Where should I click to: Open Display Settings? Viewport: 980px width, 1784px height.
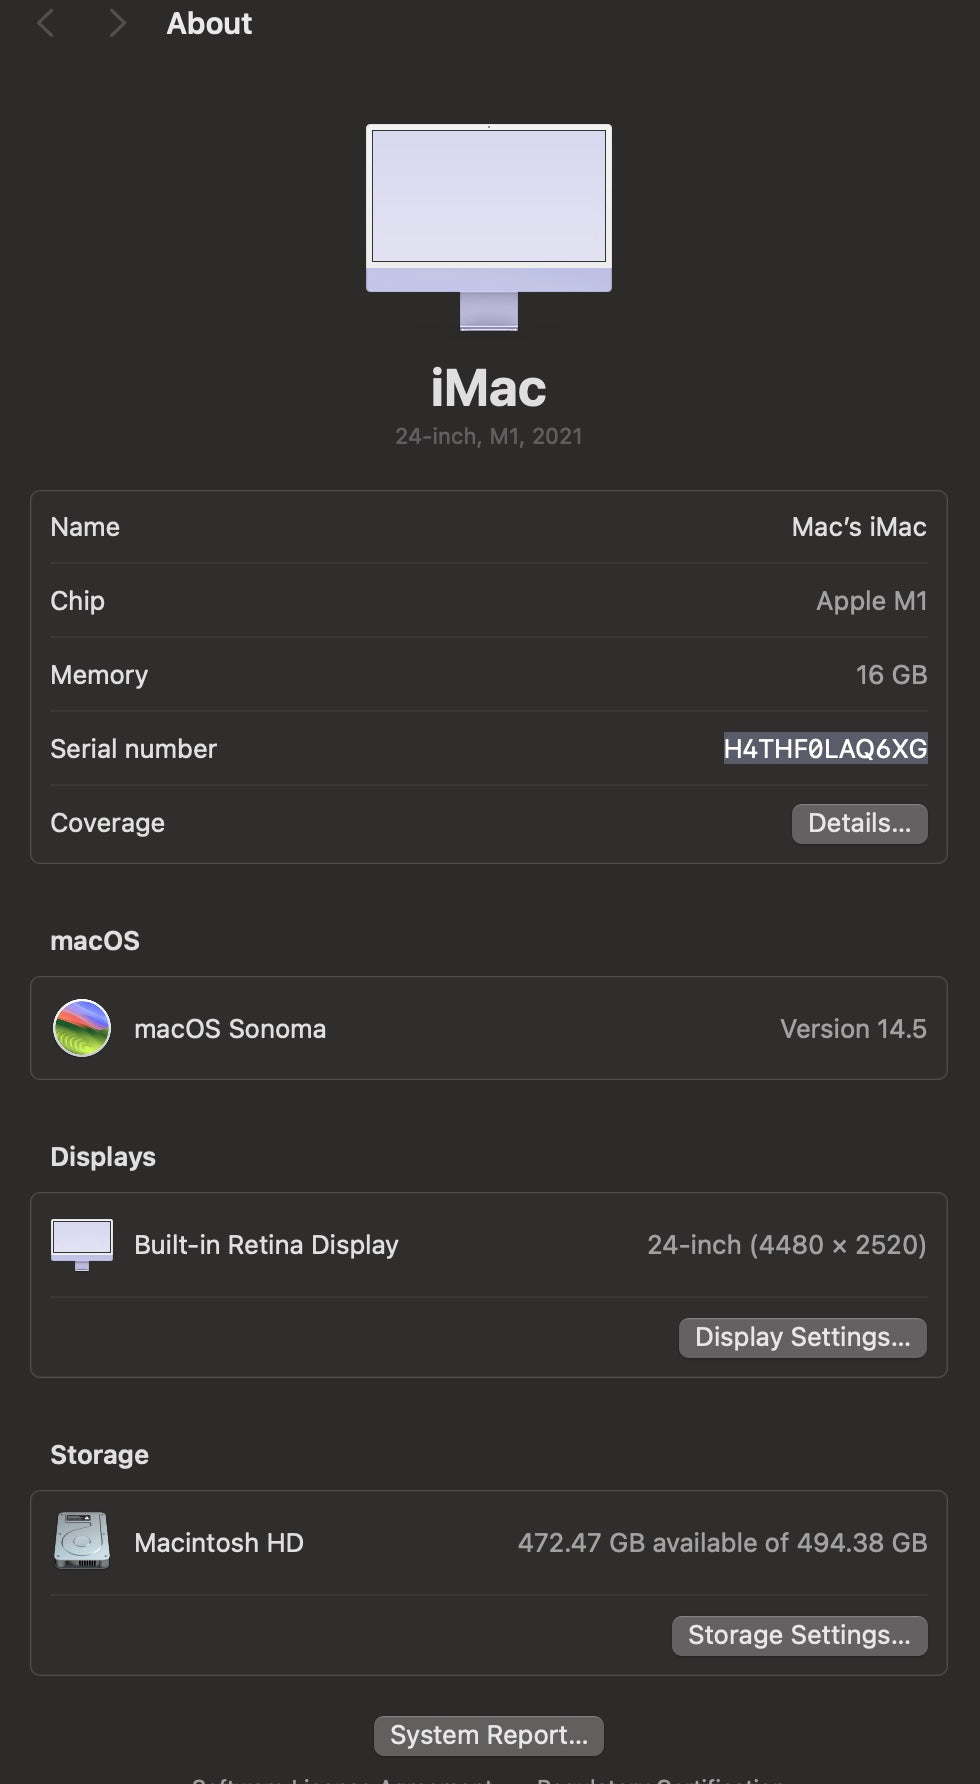point(802,1337)
